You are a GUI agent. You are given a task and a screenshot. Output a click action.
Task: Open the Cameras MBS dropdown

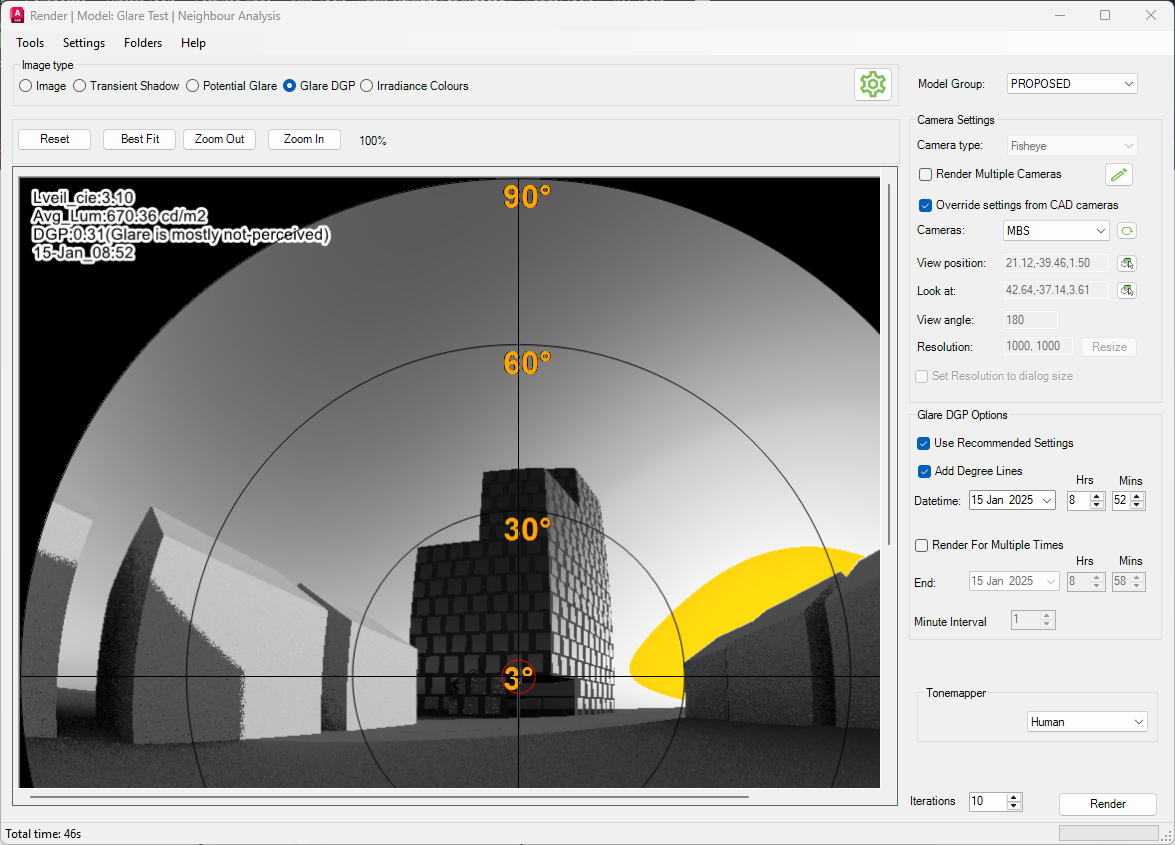1056,231
